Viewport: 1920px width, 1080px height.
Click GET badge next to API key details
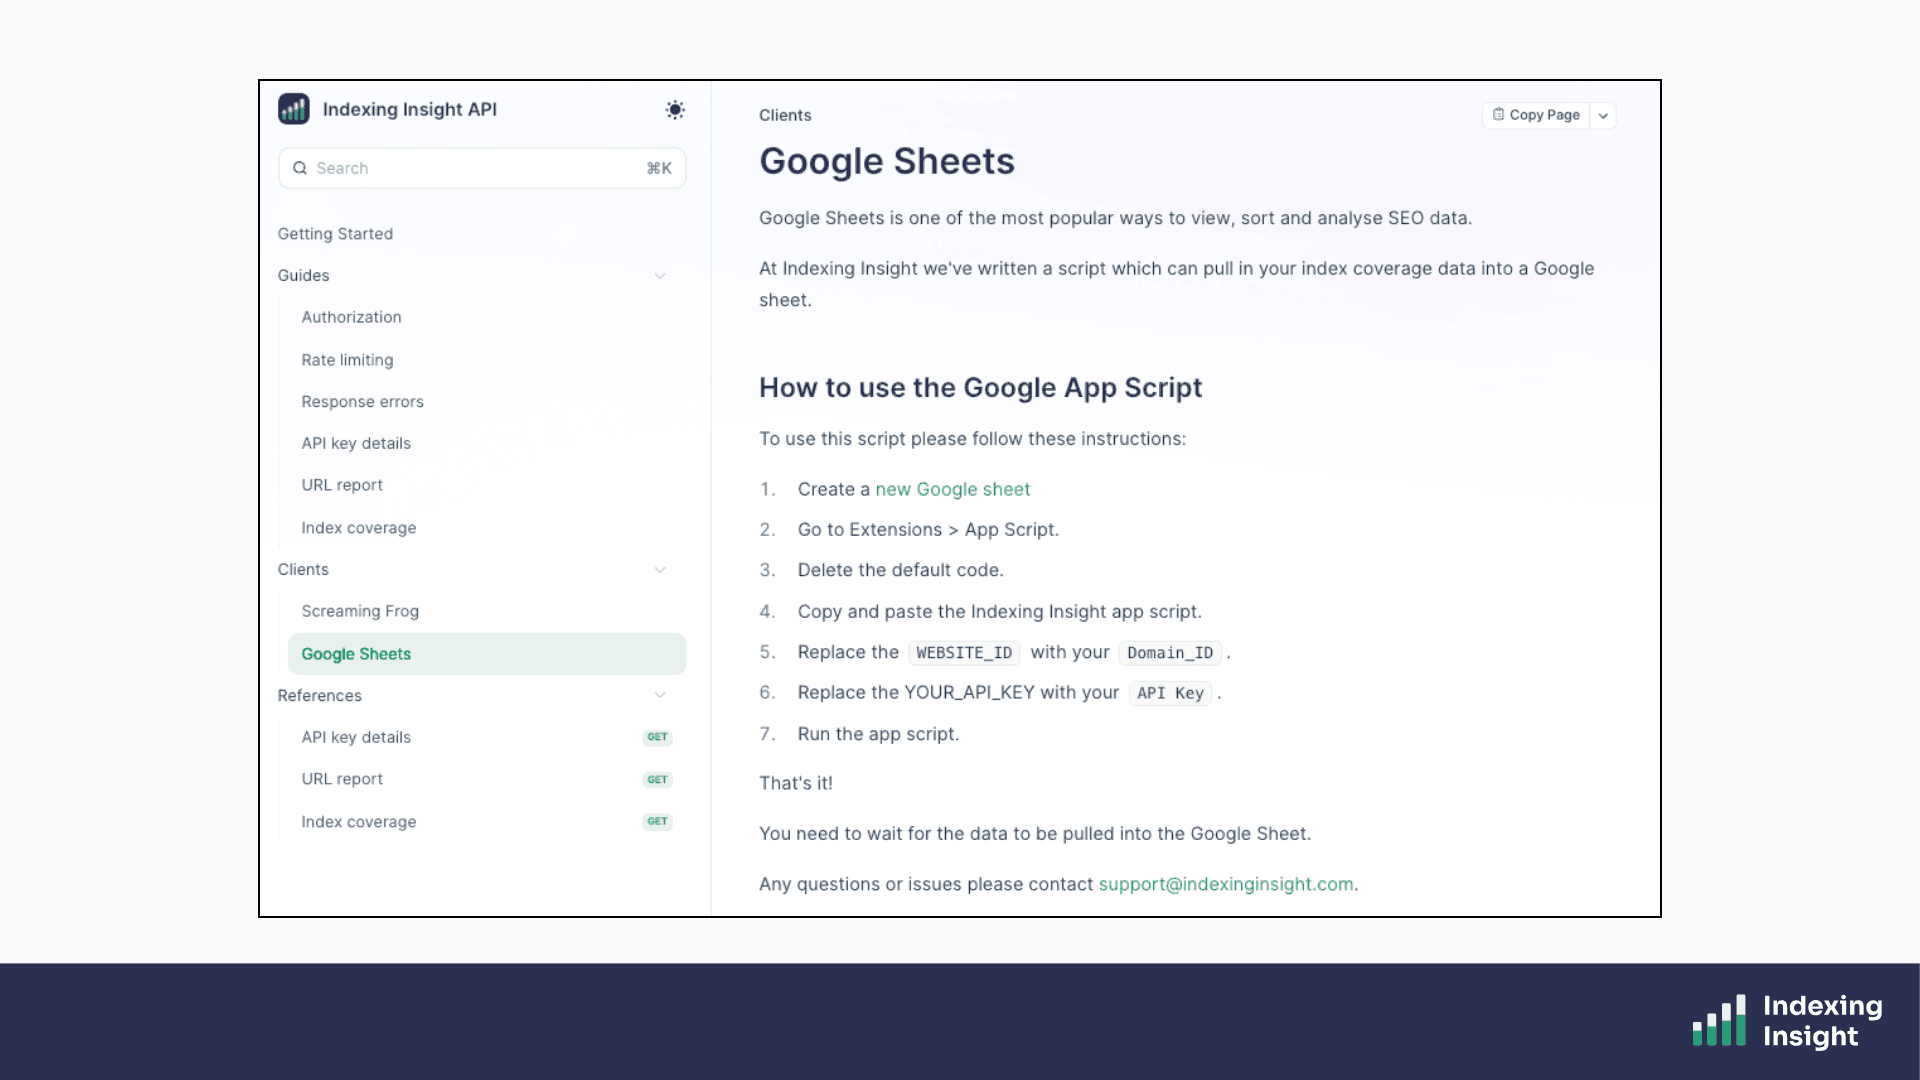[657, 737]
